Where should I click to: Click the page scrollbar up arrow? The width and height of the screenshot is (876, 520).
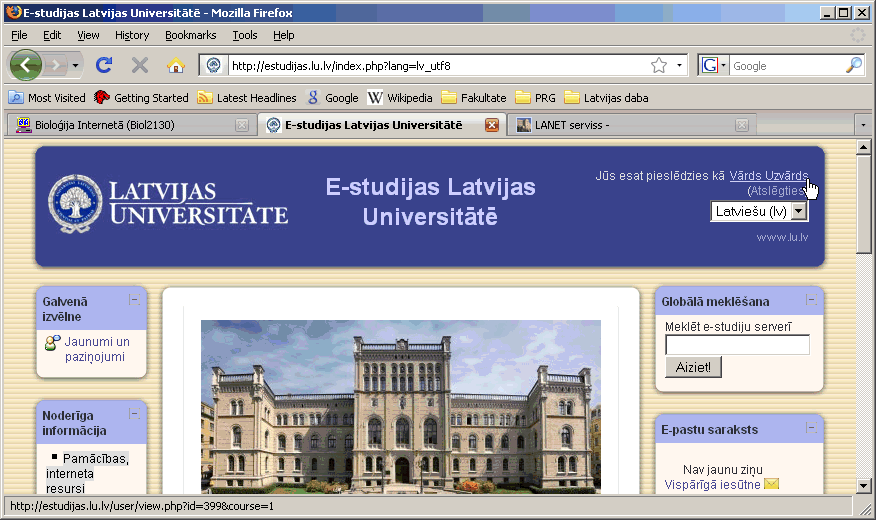tap(863, 147)
